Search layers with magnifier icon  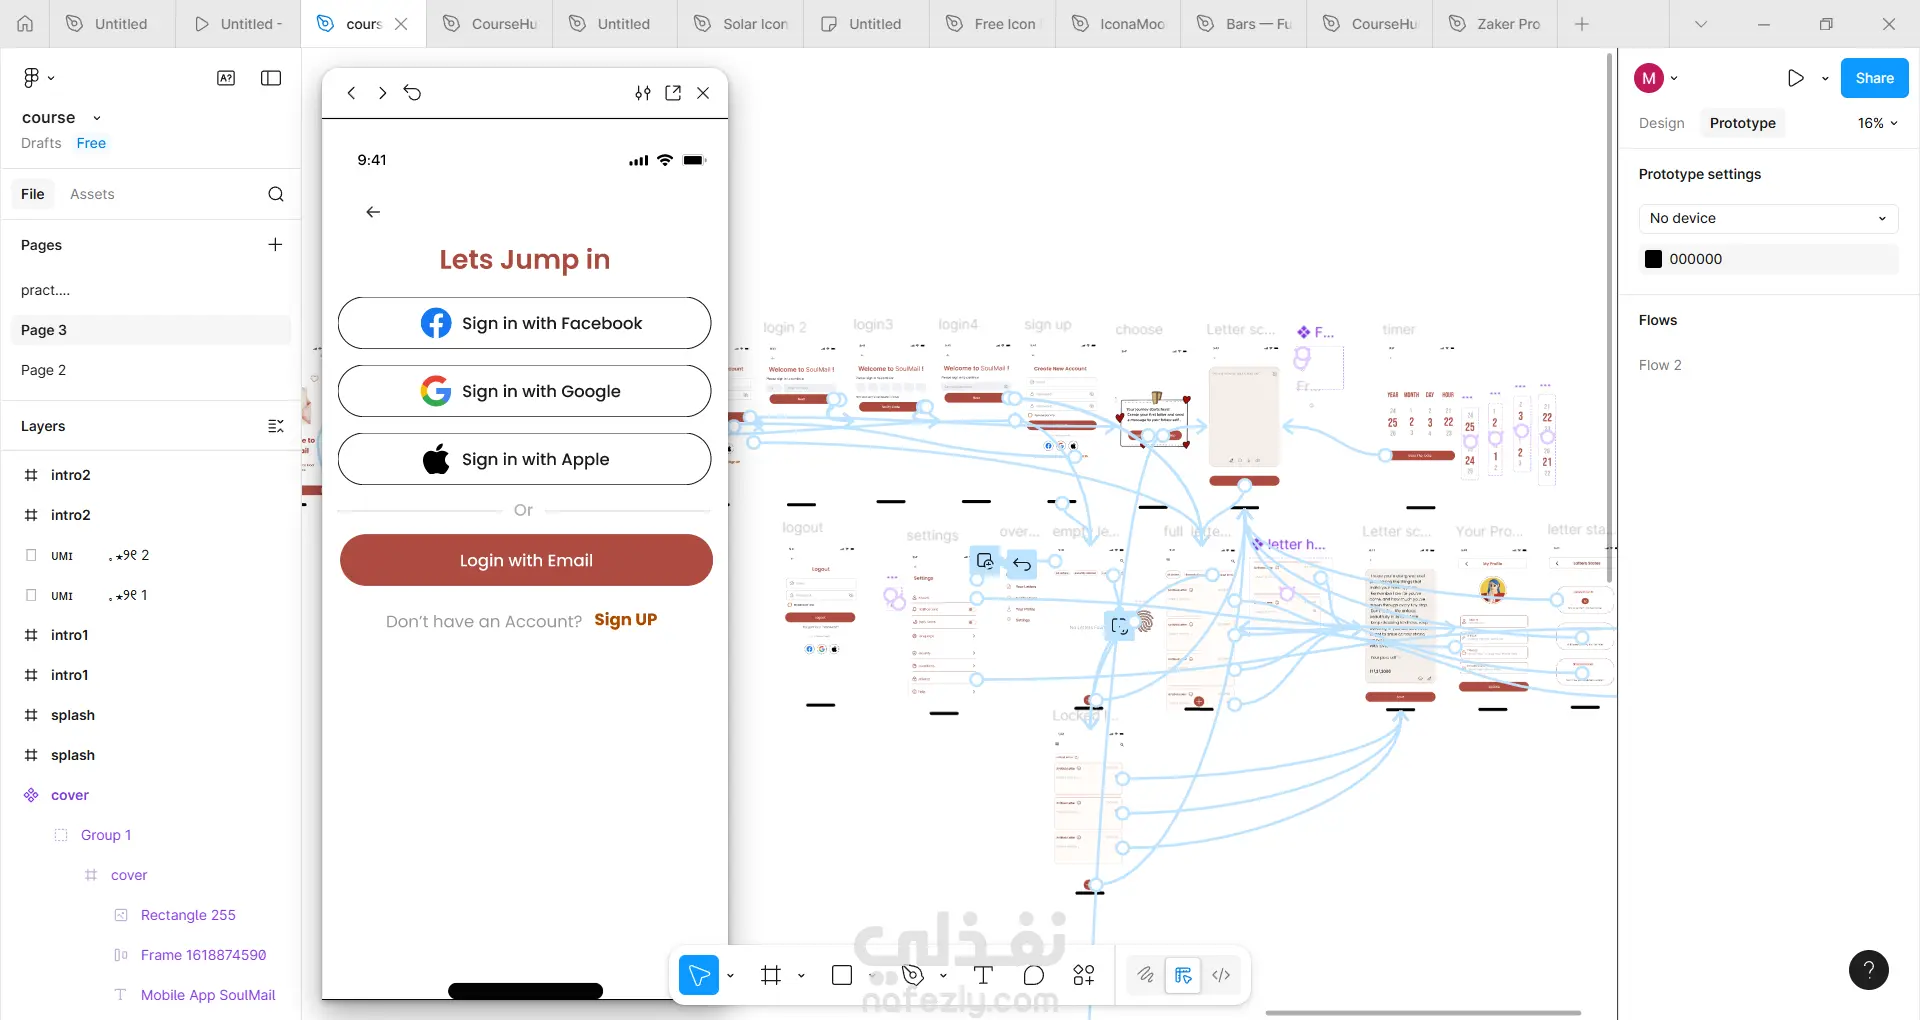tap(276, 194)
